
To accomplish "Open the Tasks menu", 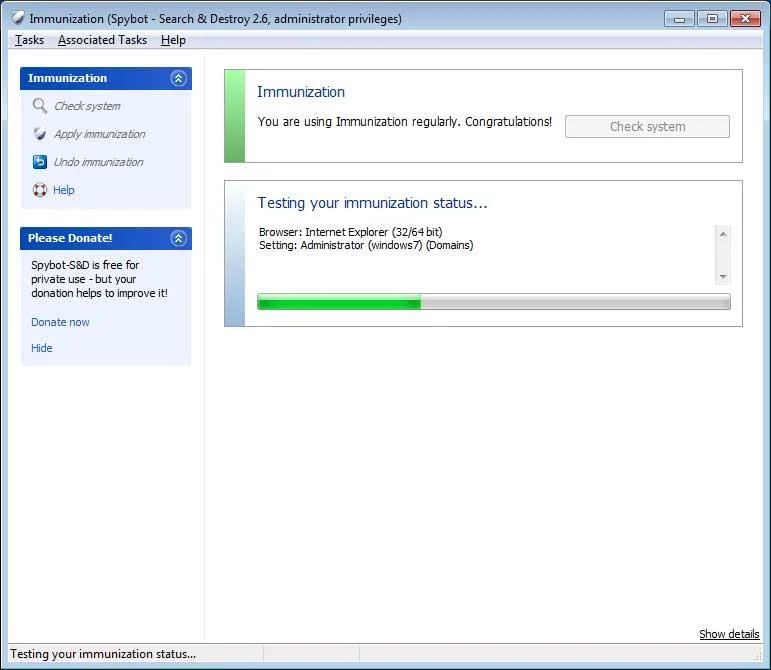I will [x=30, y=40].
